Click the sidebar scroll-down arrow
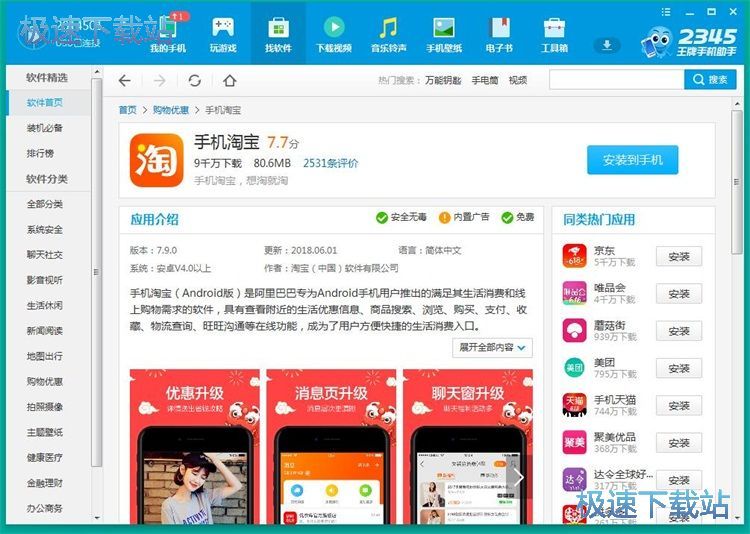The height and width of the screenshot is (534, 750). [x=97, y=518]
